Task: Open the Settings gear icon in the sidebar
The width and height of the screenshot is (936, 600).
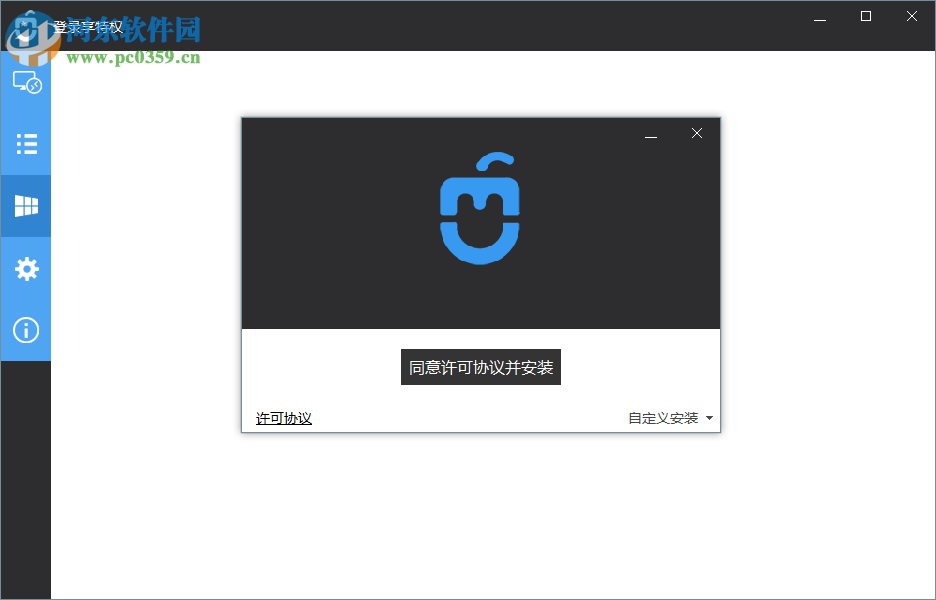Action: tap(25, 268)
